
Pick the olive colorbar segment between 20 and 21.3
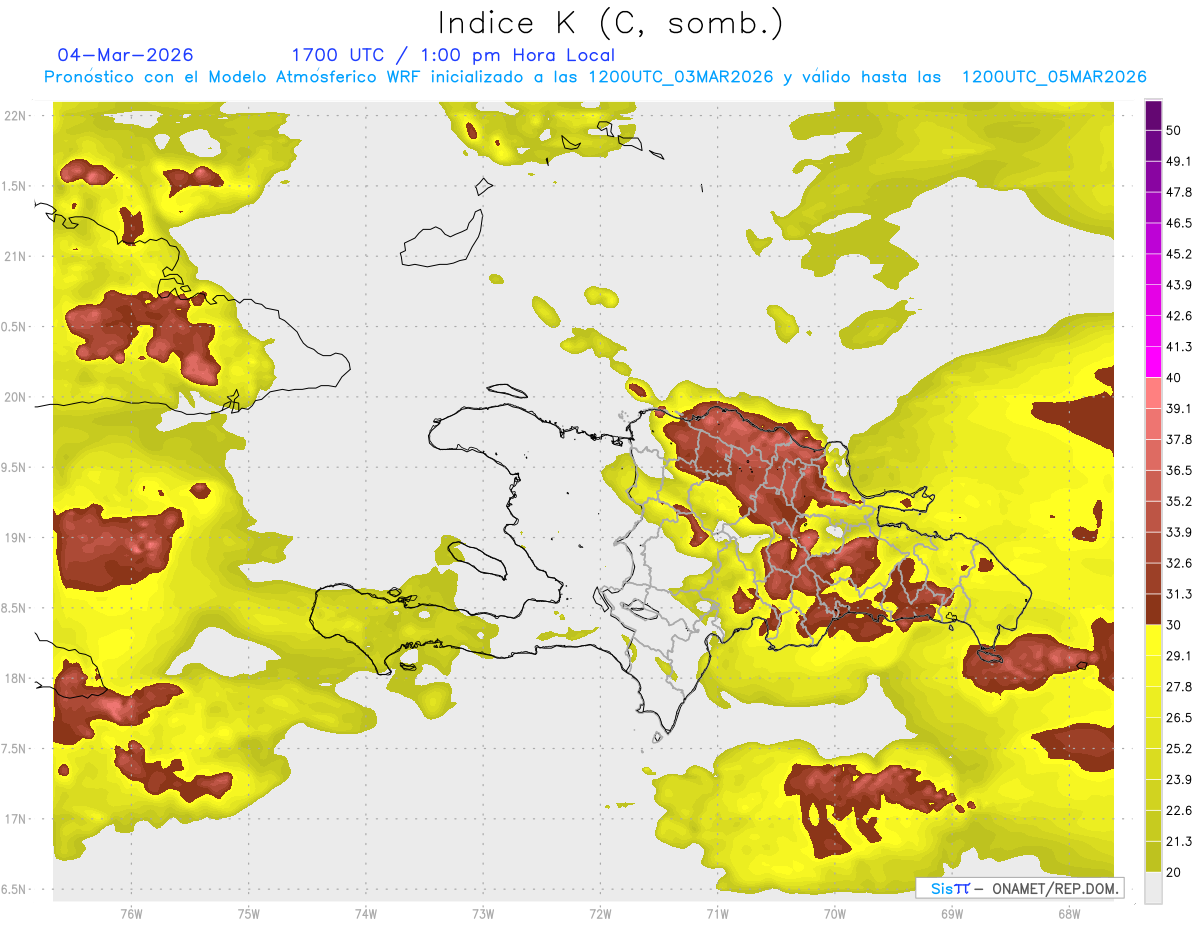click(1153, 857)
